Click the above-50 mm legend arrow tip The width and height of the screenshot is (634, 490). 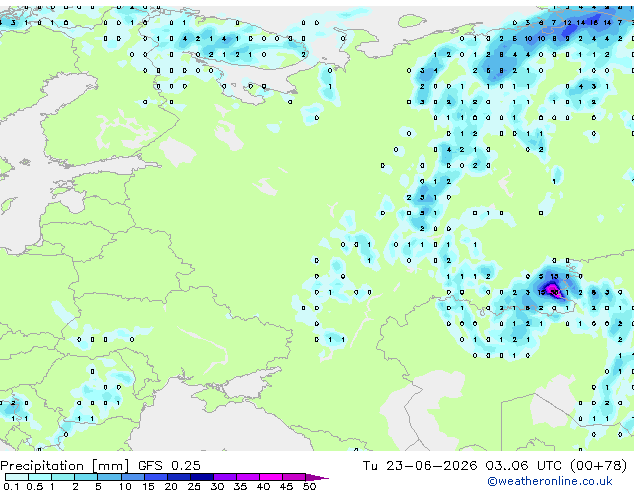(317, 477)
